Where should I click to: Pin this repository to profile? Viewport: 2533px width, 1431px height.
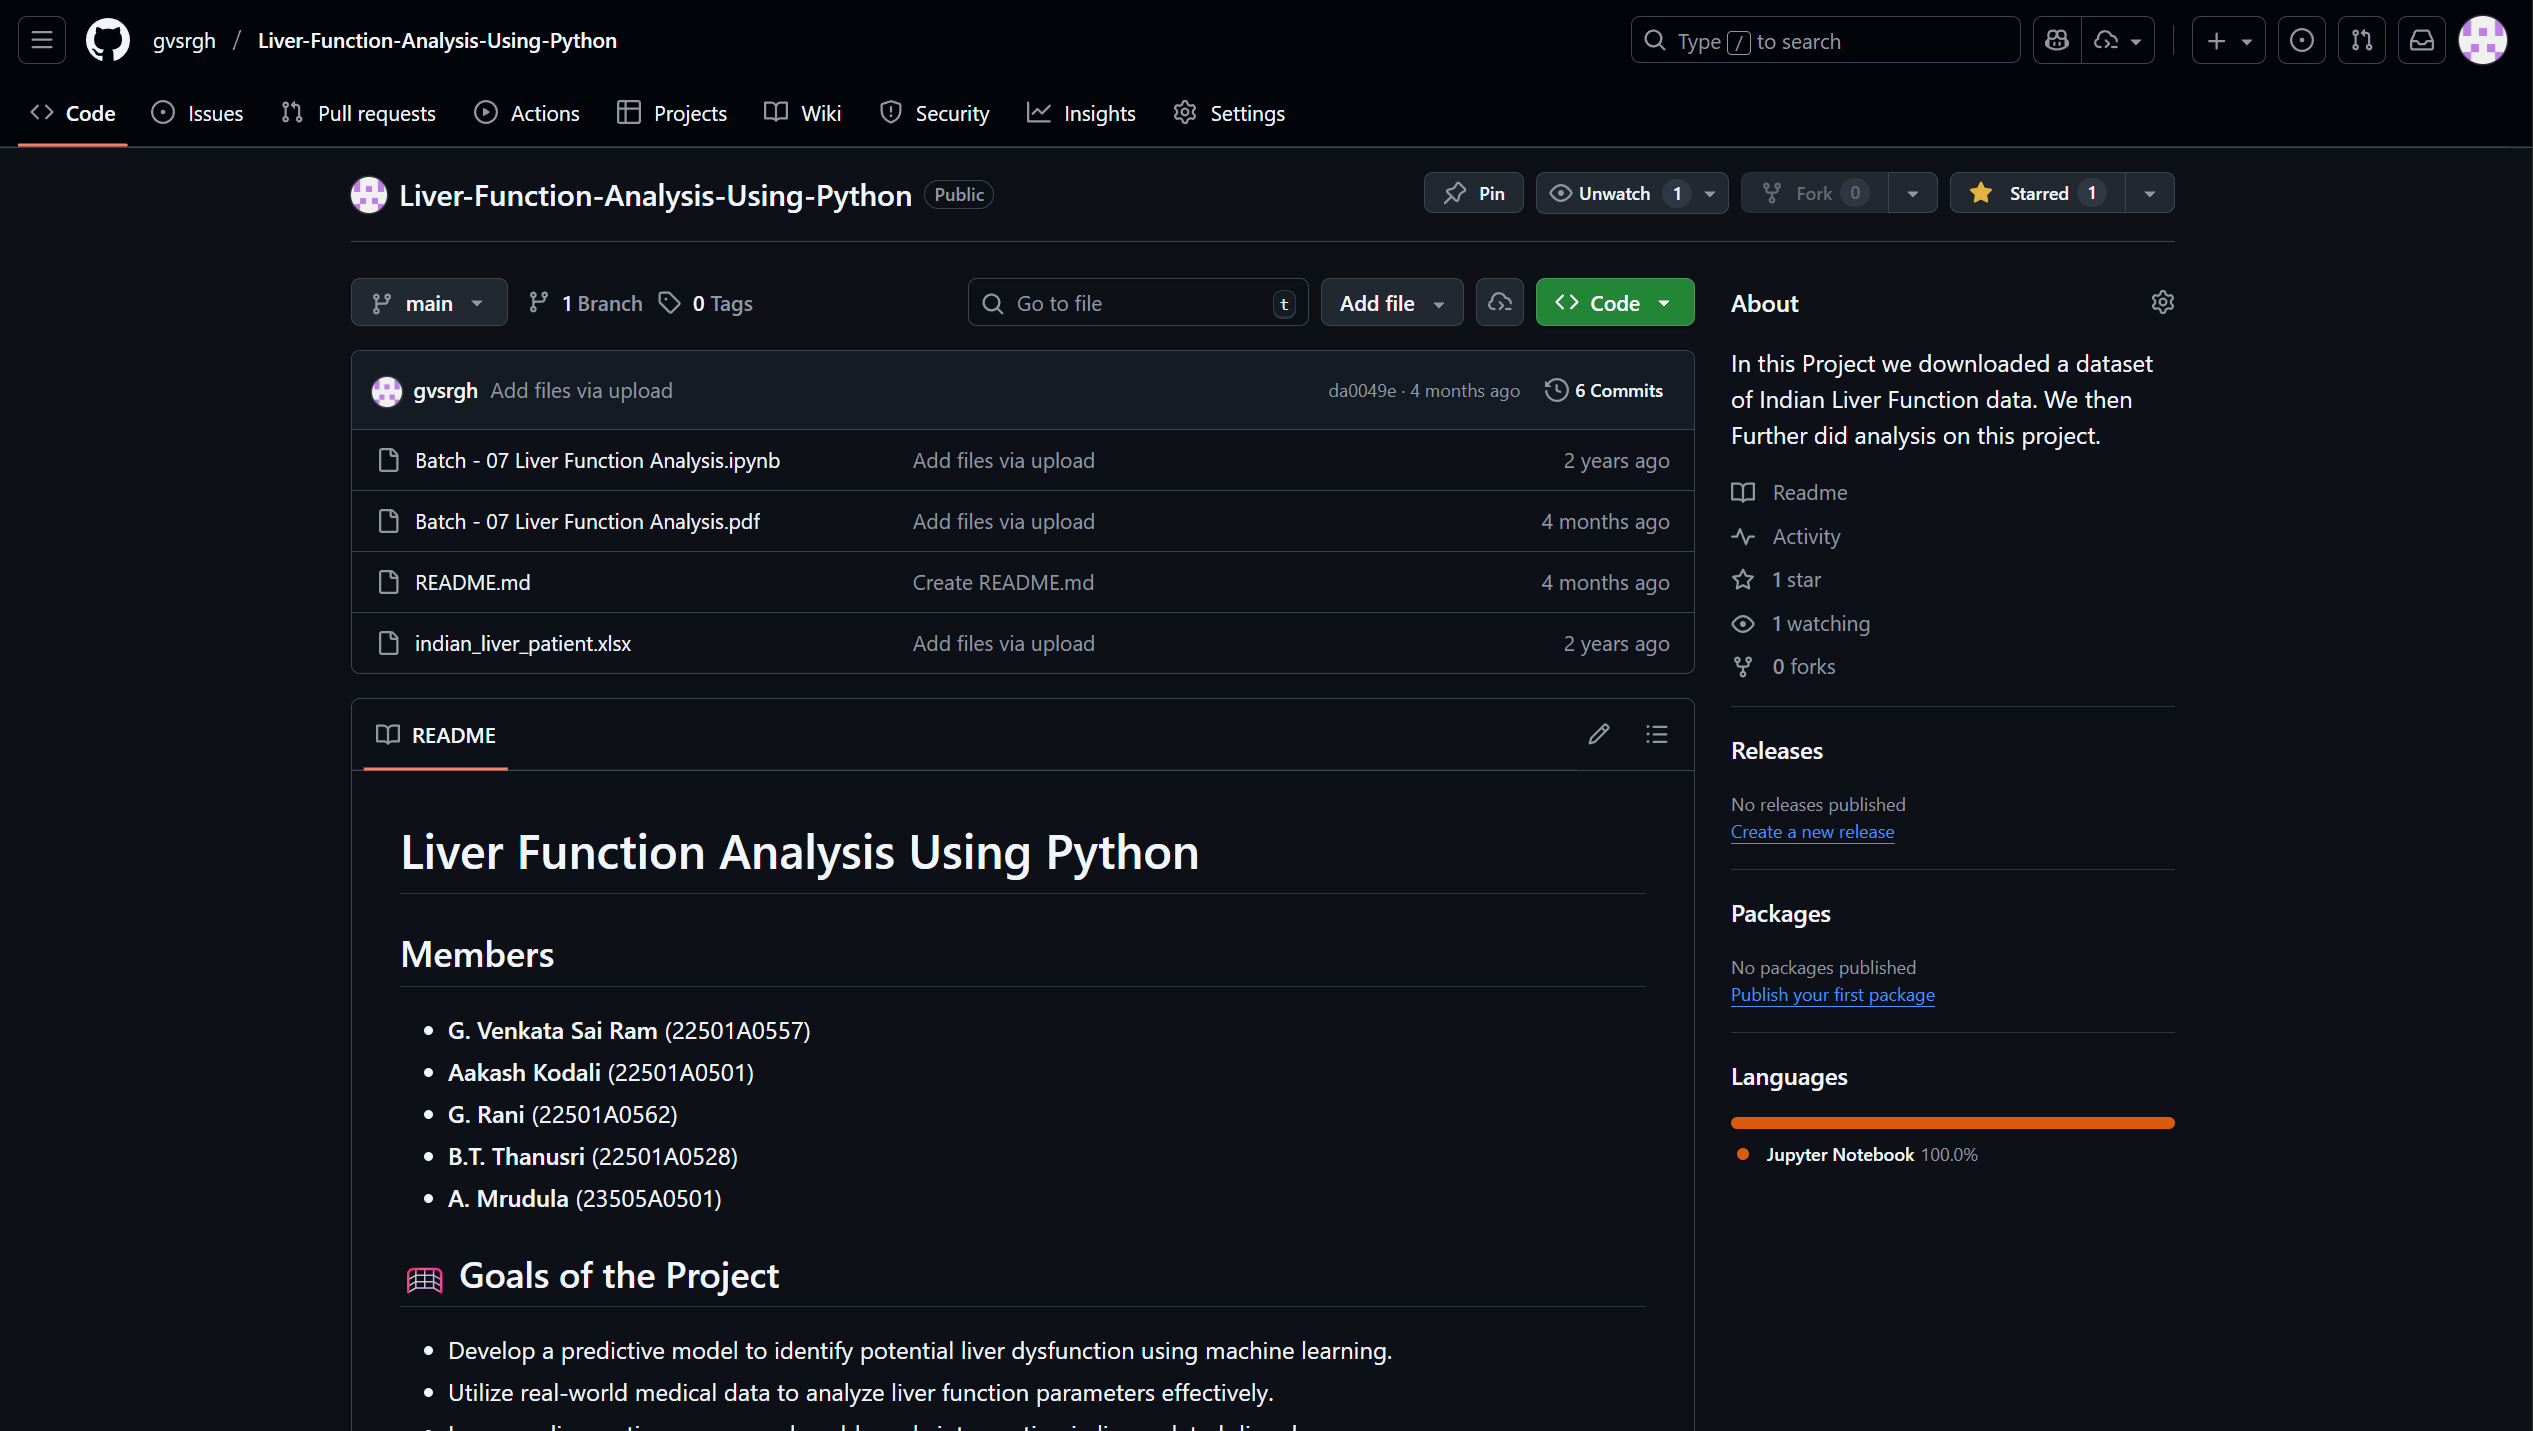1473,194
